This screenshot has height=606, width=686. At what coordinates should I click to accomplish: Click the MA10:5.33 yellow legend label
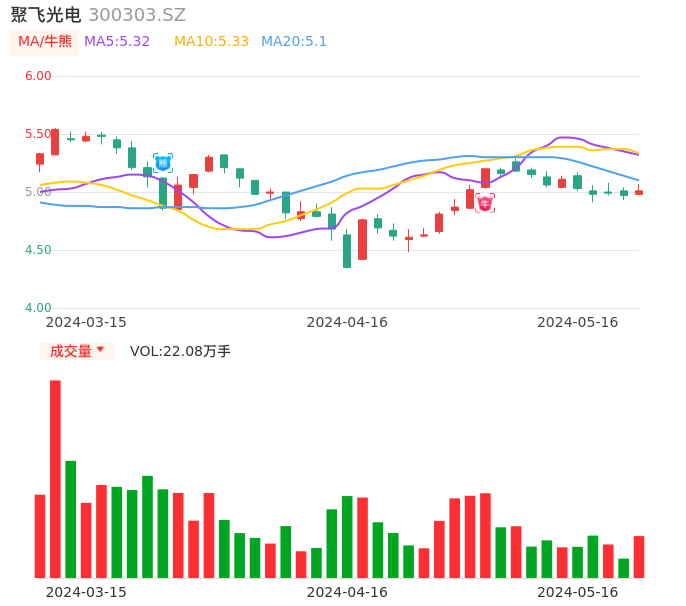click(211, 42)
